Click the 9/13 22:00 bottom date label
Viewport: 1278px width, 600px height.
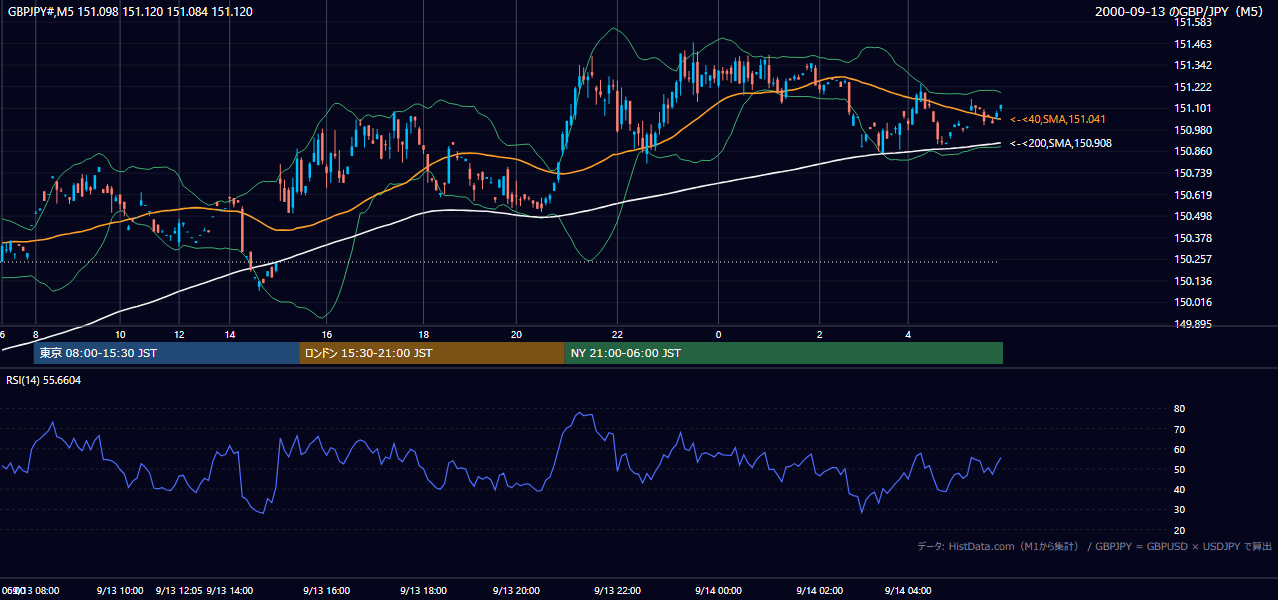tap(617, 590)
